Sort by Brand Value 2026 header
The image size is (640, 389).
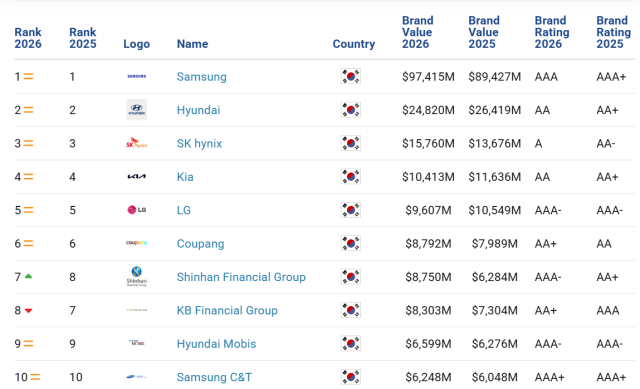pyautogui.click(x=418, y=32)
